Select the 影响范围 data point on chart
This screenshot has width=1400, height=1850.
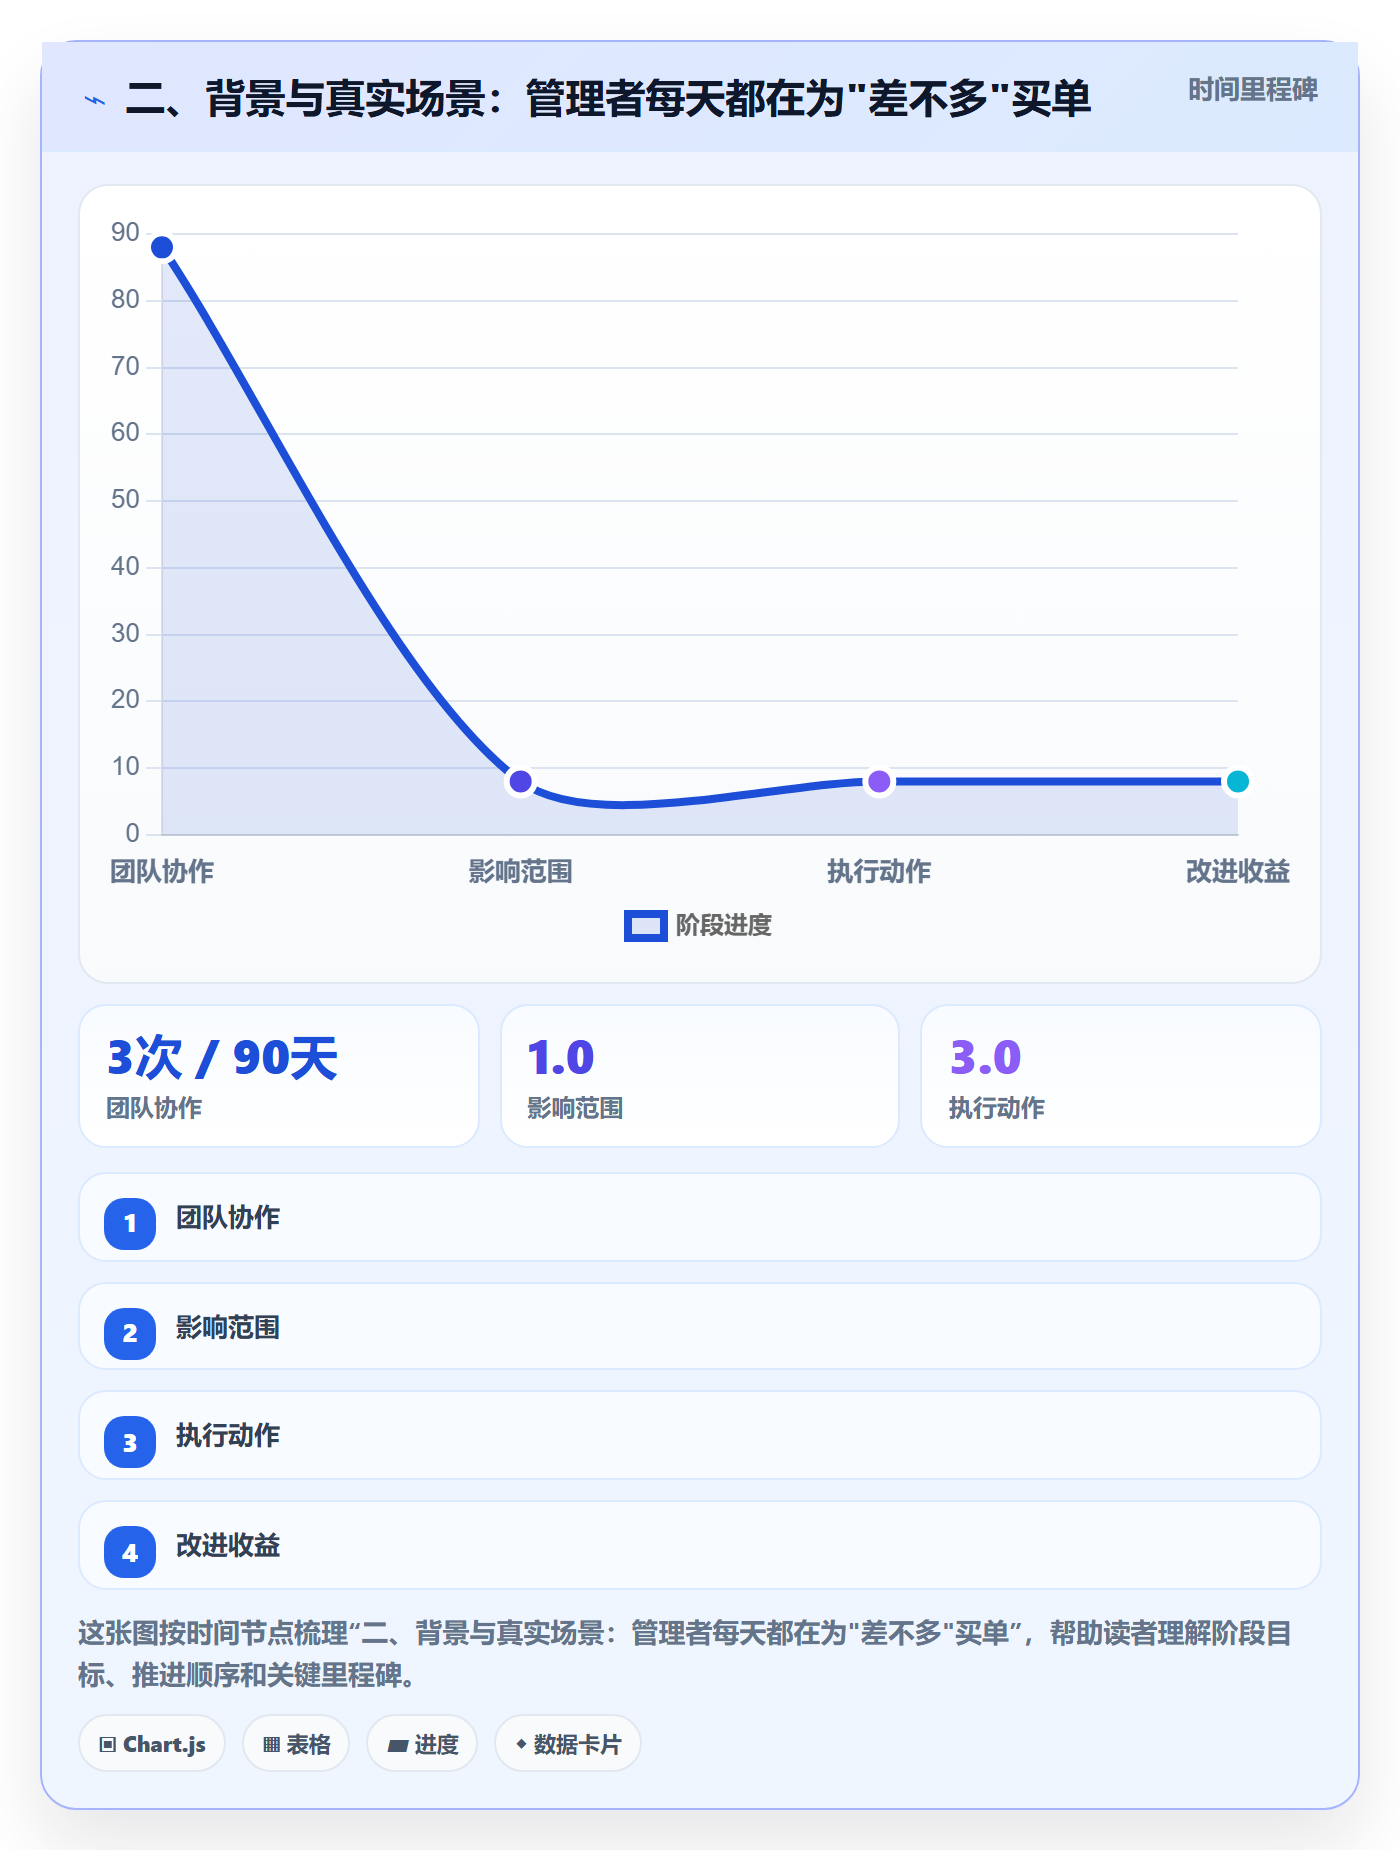520,781
